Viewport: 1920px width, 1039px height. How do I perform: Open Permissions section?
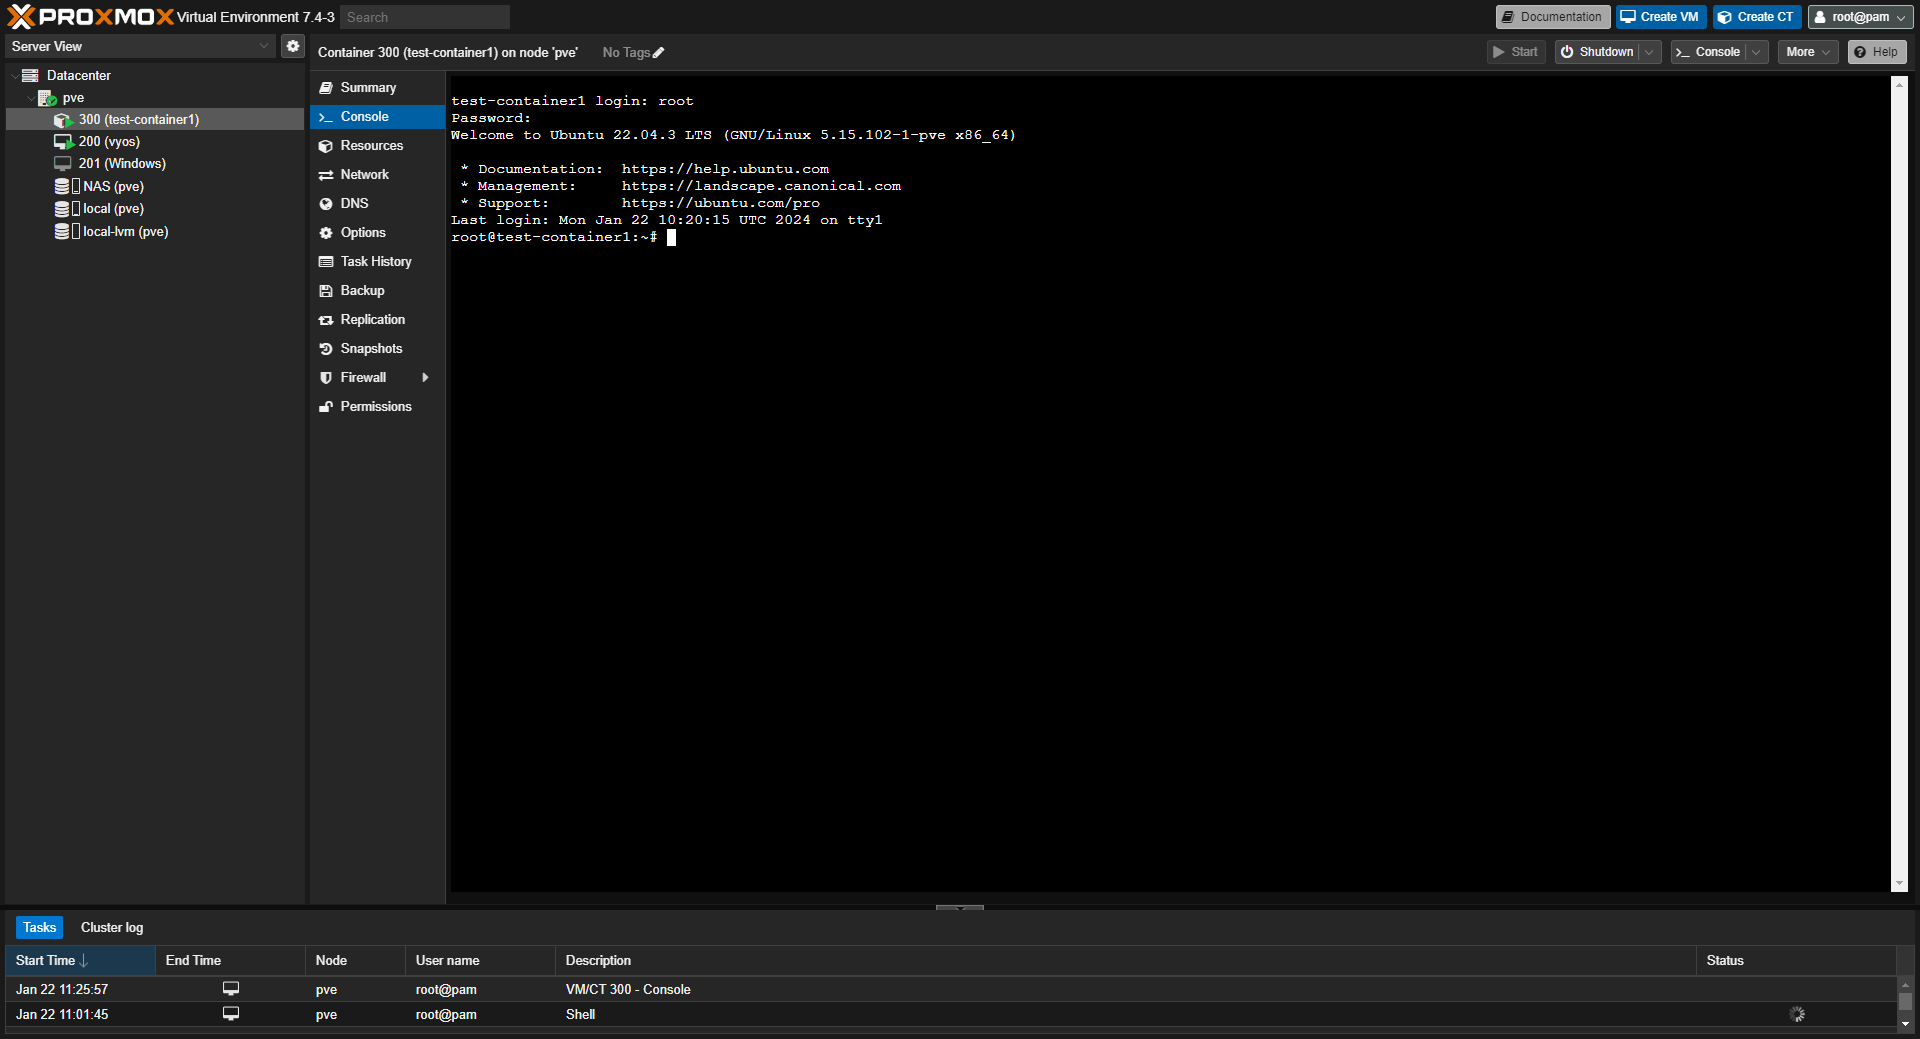click(x=376, y=407)
